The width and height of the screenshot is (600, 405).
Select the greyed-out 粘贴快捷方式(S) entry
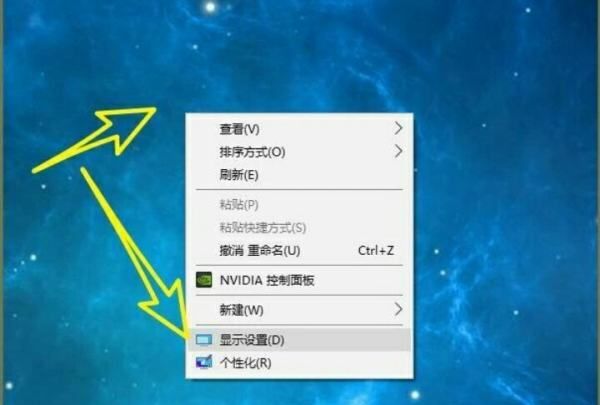click(299, 228)
